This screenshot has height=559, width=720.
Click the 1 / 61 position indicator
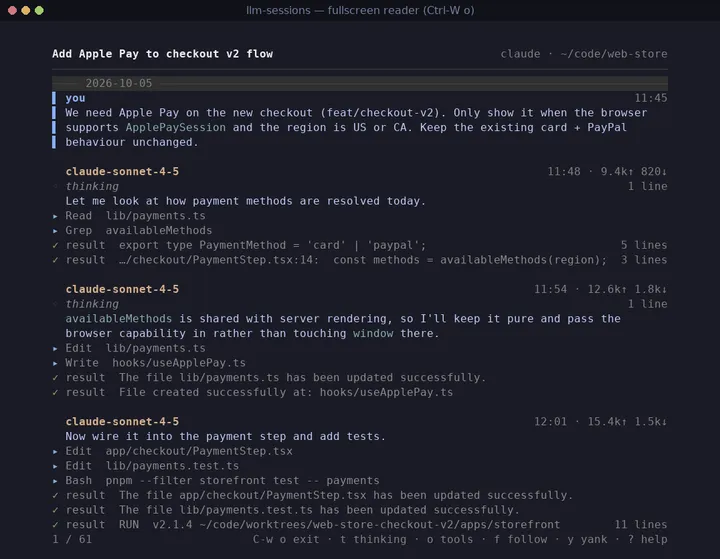(72, 539)
